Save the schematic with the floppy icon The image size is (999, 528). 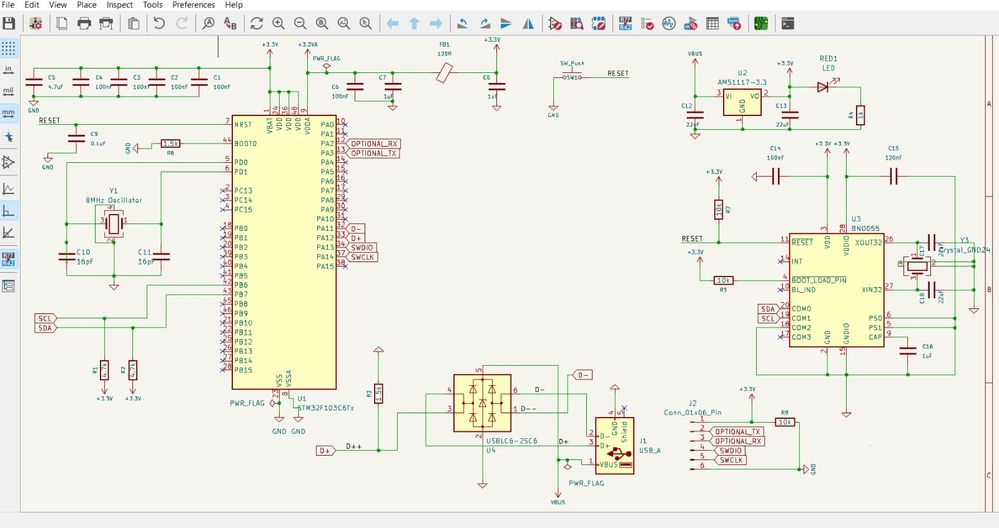[10, 22]
